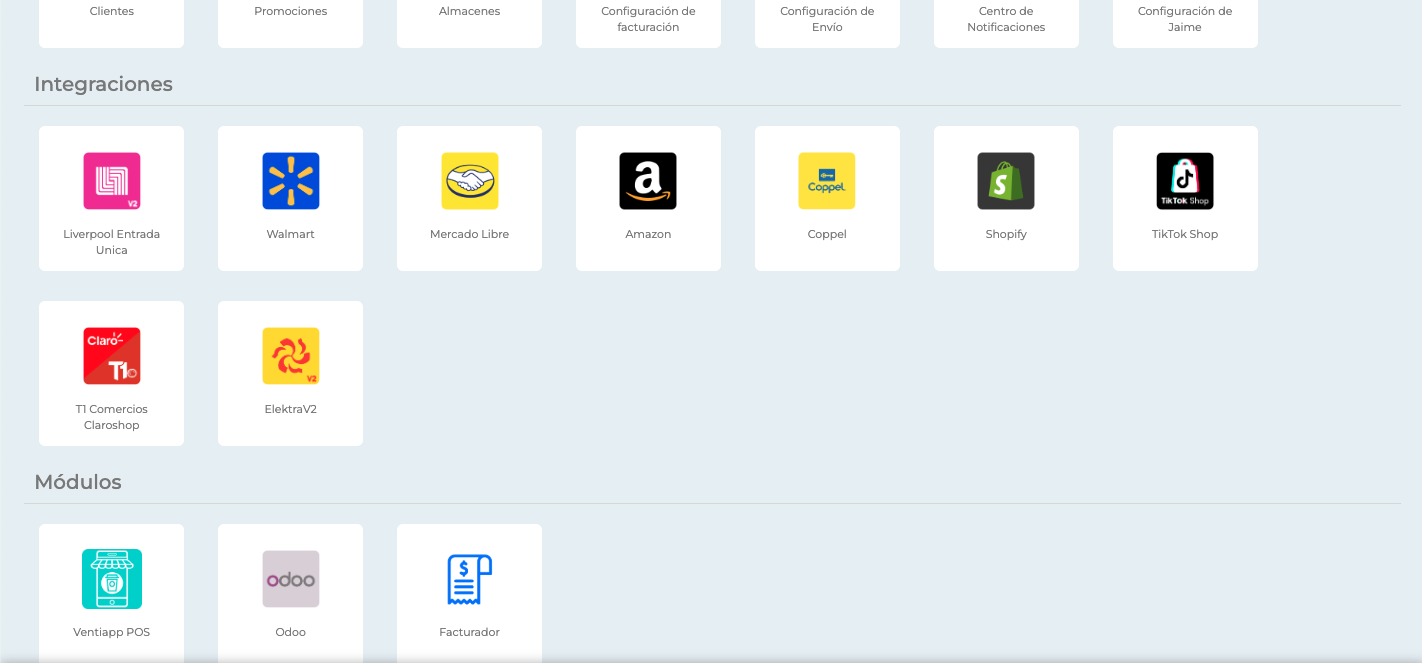Image resolution: width=1422 pixels, height=664 pixels.
Task: Click the Facturador text label
Action: click(x=469, y=632)
